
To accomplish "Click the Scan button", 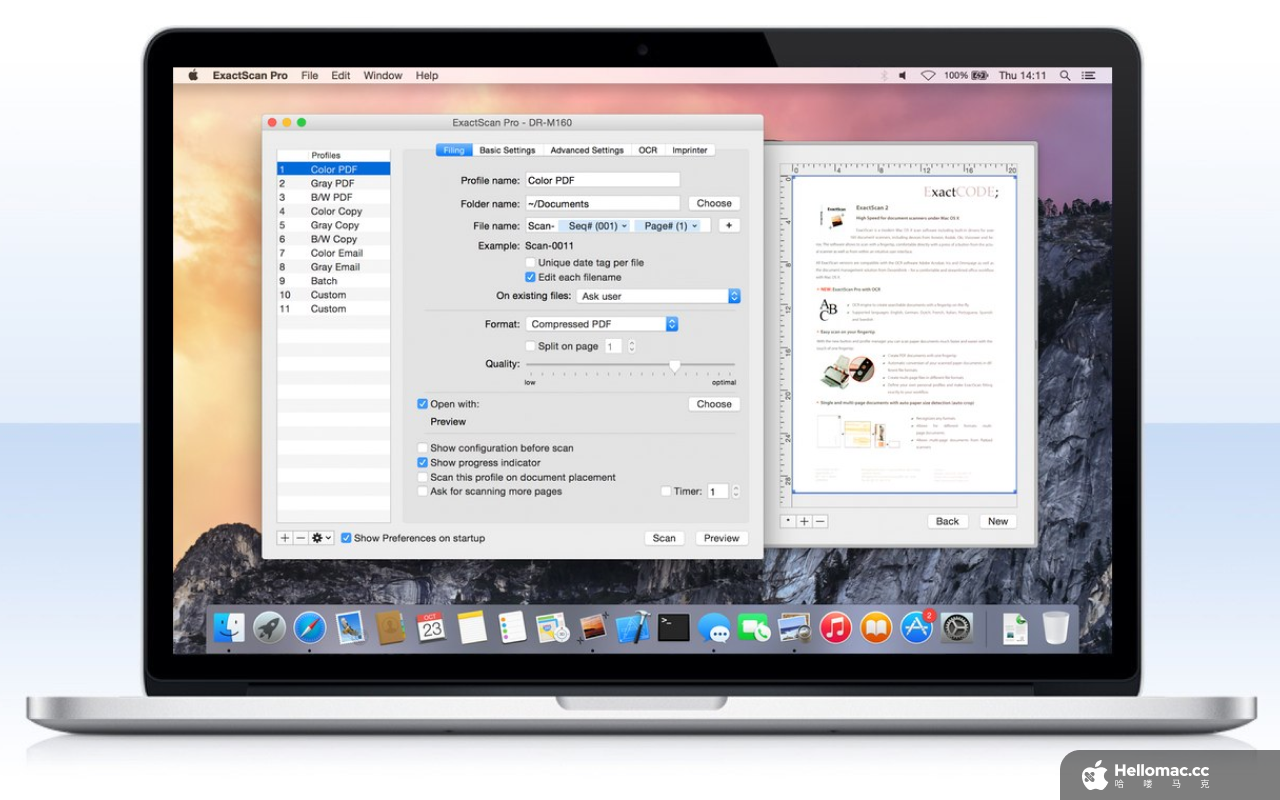I will pos(664,538).
